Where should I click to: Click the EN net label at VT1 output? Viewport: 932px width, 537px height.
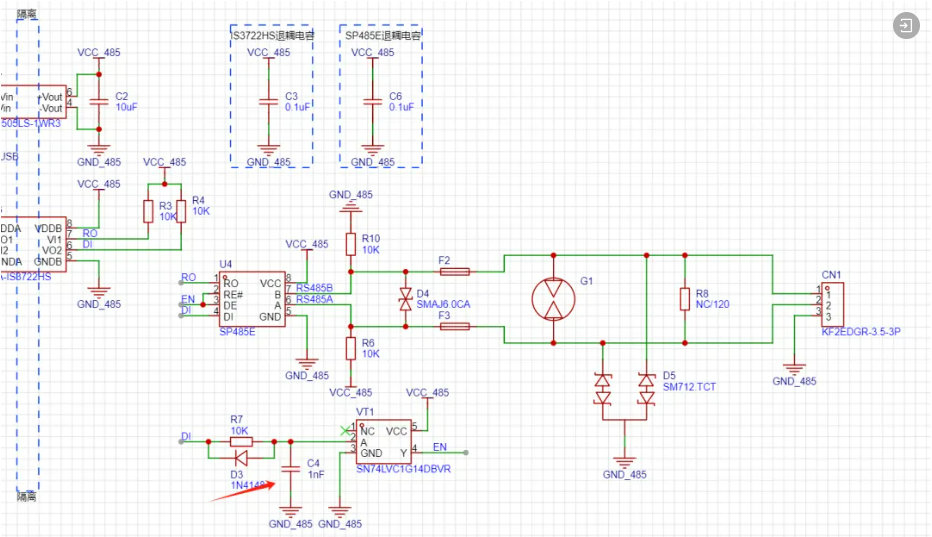pyautogui.click(x=439, y=447)
